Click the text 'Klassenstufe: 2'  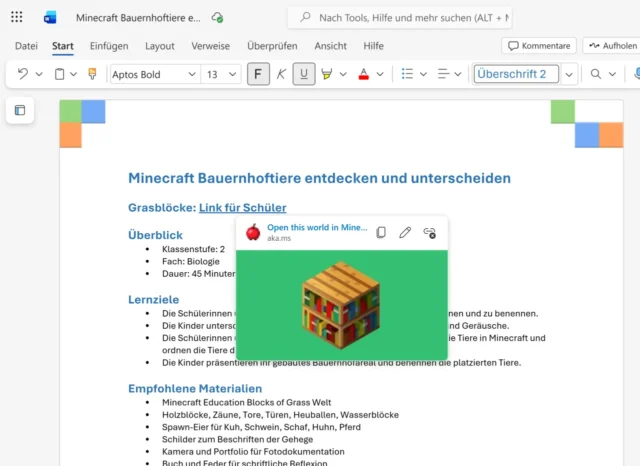click(x=193, y=249)
